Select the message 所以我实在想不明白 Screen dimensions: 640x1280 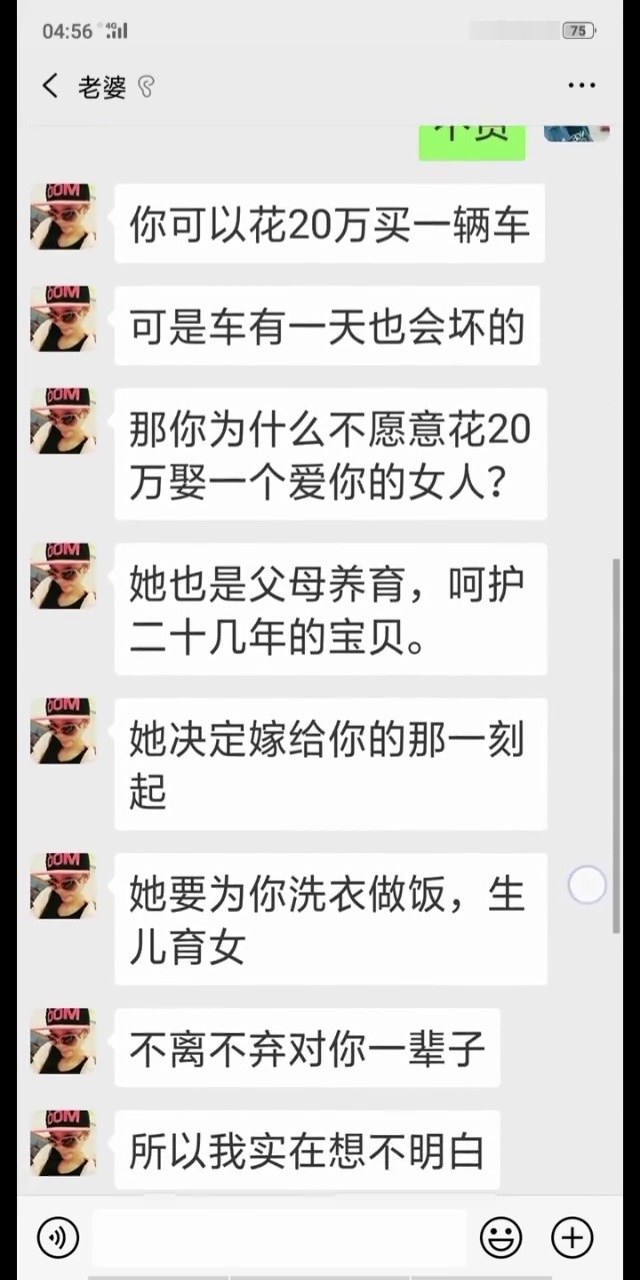coord(307,1149)
